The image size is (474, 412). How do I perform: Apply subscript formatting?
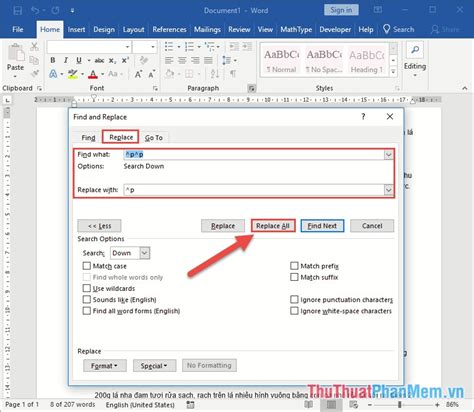[113, 60]
